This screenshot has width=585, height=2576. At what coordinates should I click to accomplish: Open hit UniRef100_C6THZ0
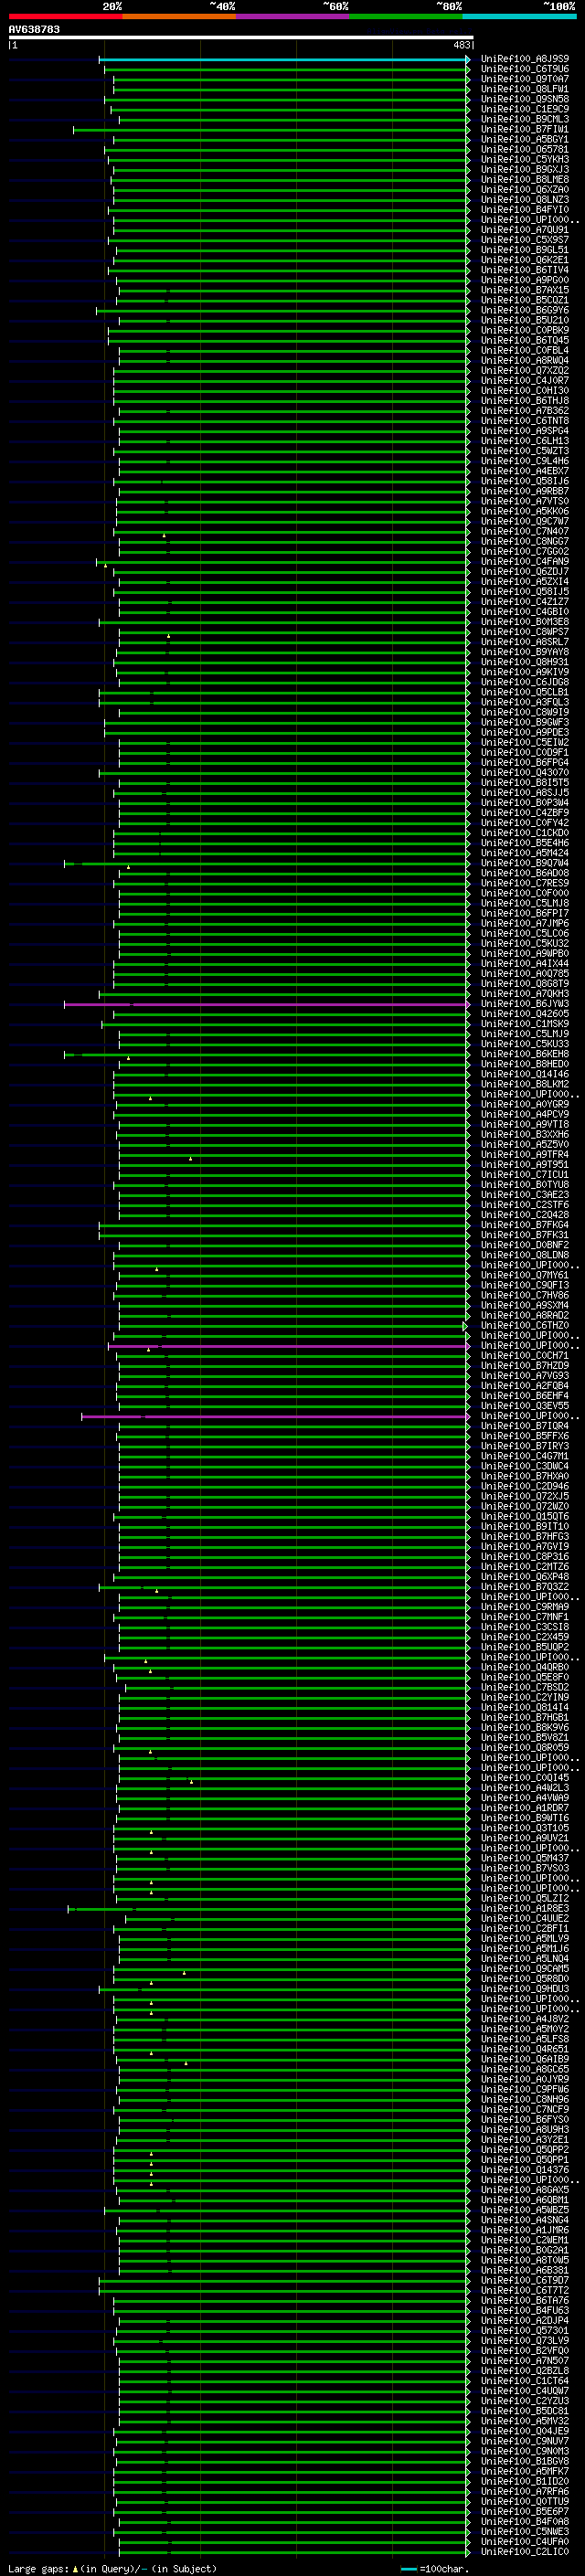525,1326
